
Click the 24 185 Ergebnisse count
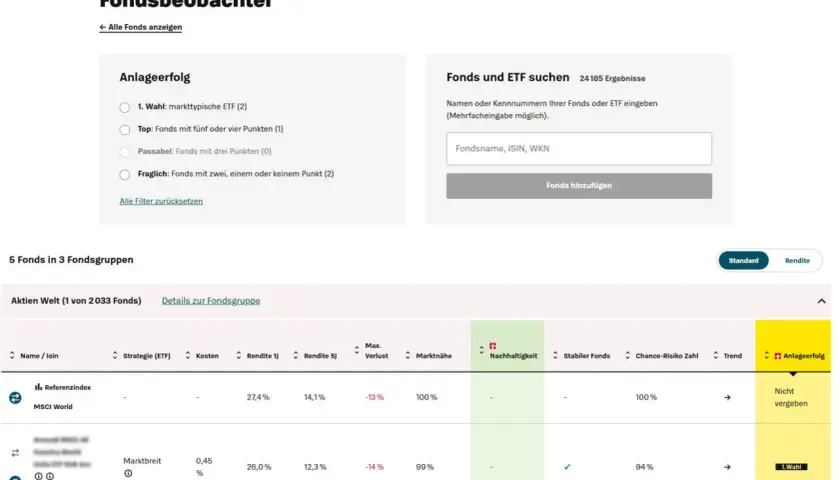(612, 78)
